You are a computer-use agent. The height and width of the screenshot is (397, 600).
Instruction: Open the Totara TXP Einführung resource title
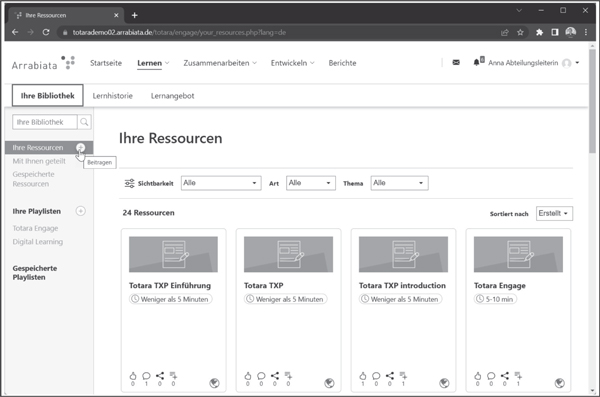point(170,286)
